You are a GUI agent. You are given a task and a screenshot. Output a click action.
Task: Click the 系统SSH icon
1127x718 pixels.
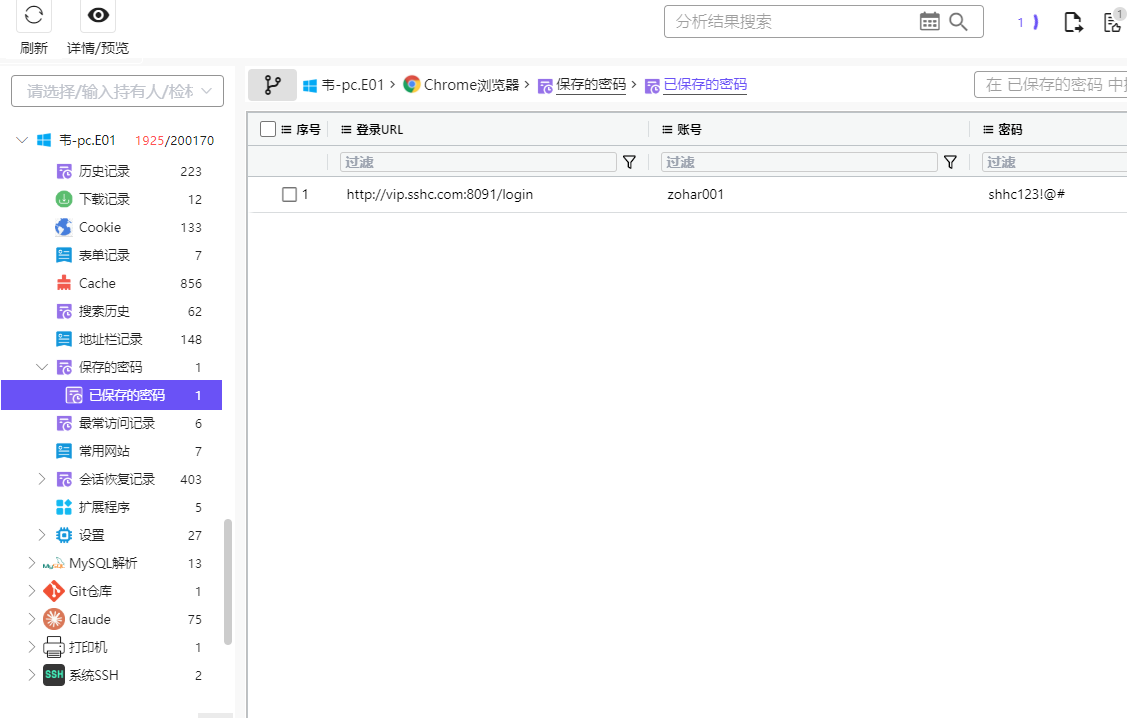[x=54, y=676]
